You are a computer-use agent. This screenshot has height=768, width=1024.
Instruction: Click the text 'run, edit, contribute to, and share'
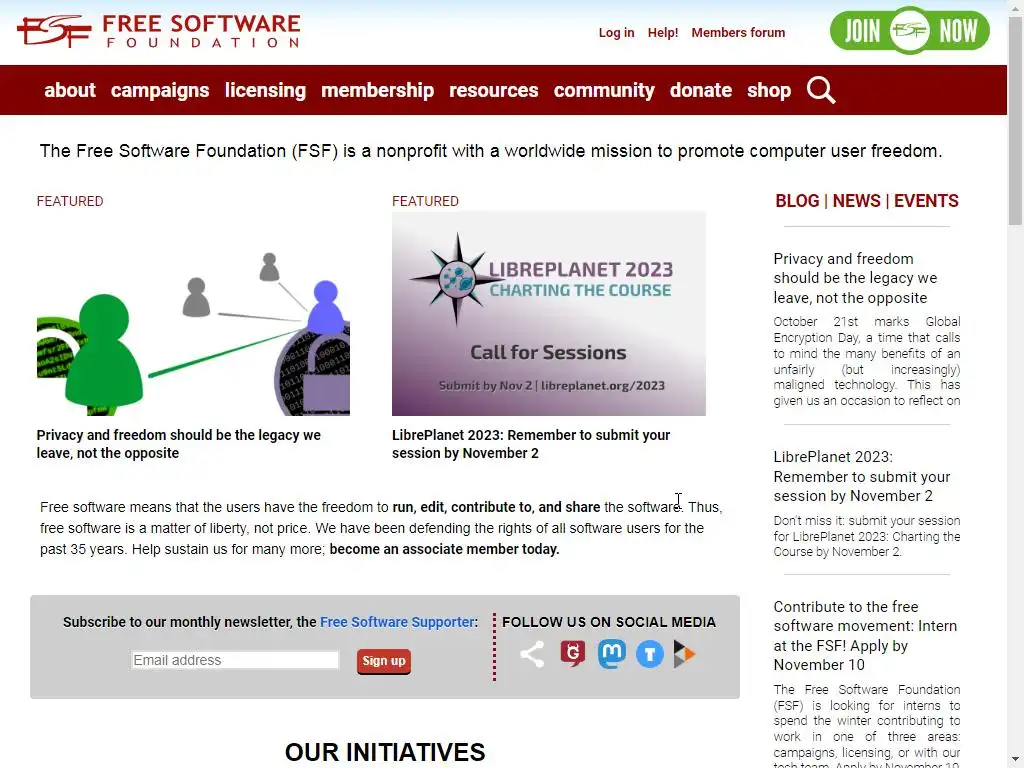point(496,507)
